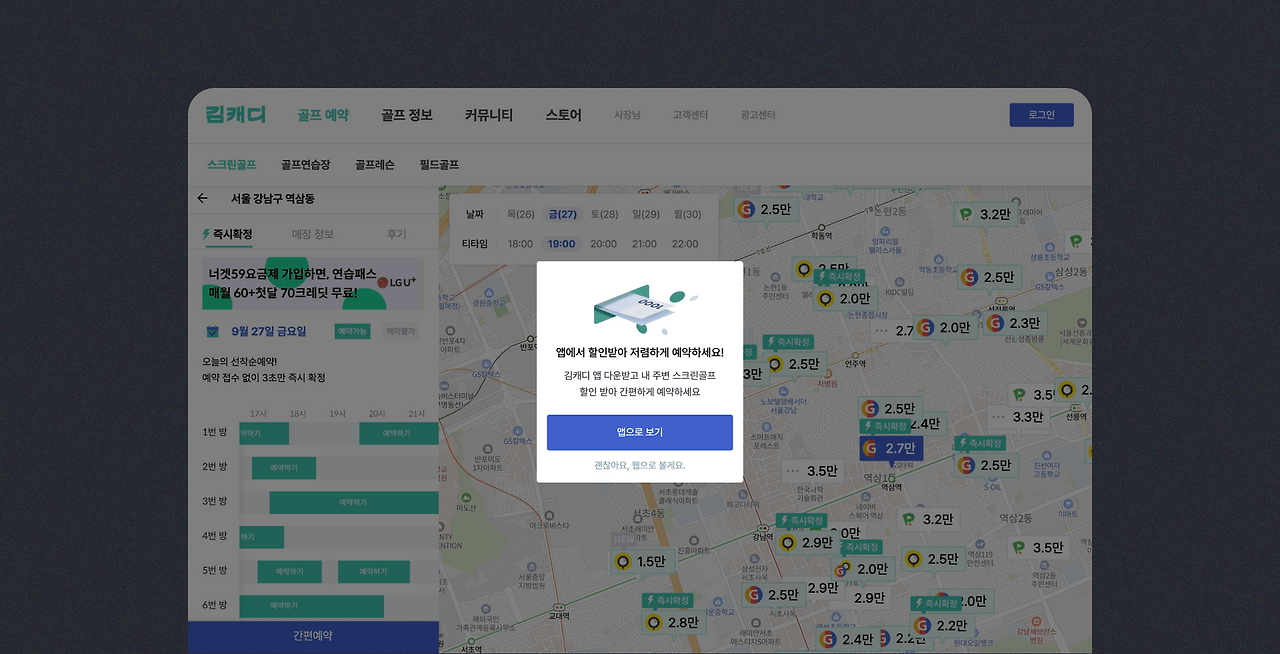Click the 서울 강남구 역삼동 heading

[x=273, y=198]
